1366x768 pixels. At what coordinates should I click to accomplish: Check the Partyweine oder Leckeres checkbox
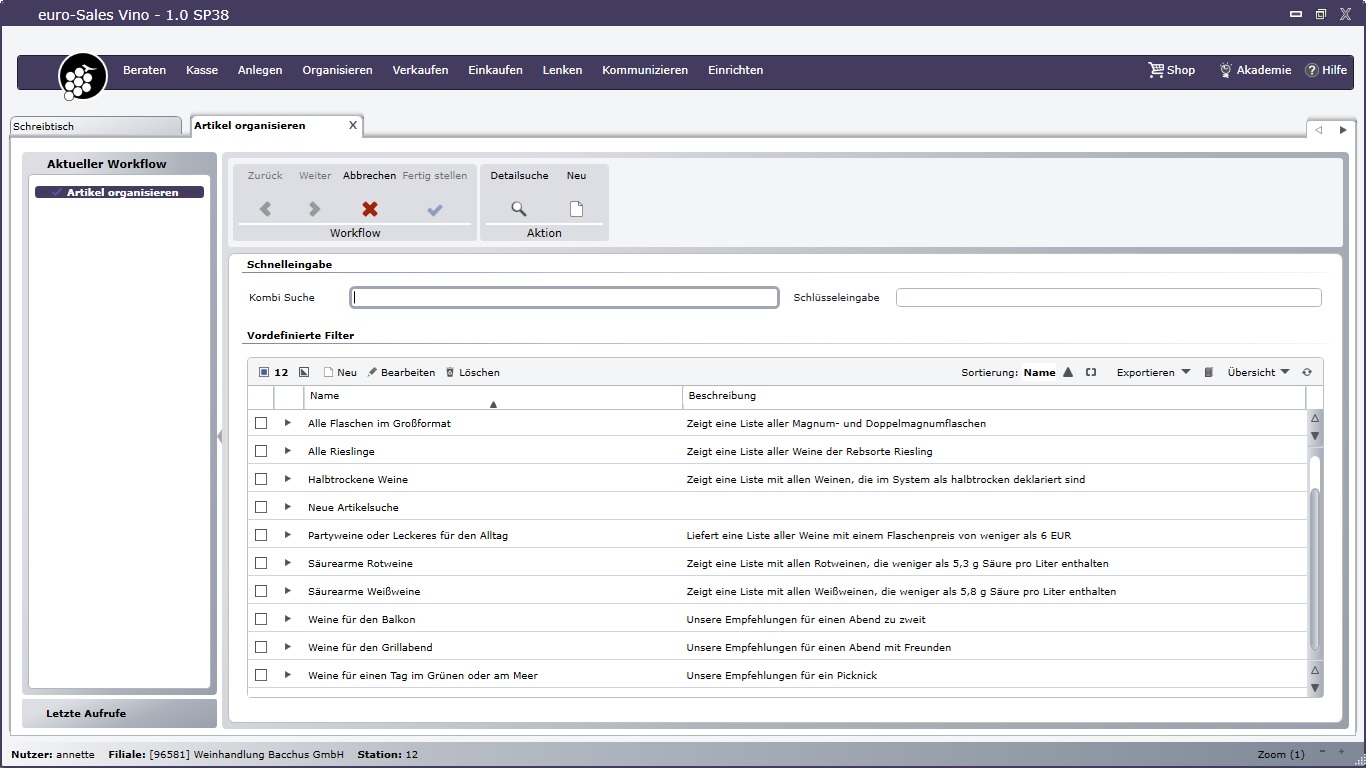261,535
